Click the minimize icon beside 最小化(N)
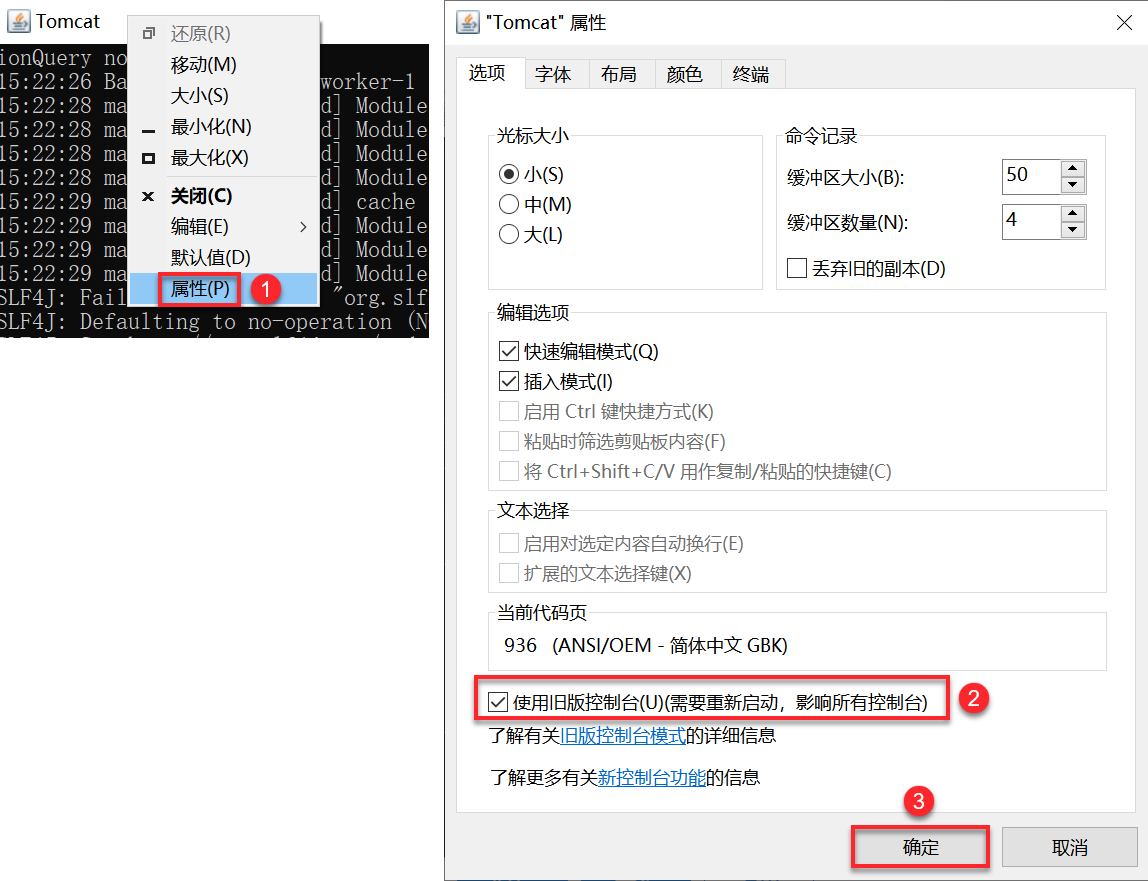 coord(149,131)
